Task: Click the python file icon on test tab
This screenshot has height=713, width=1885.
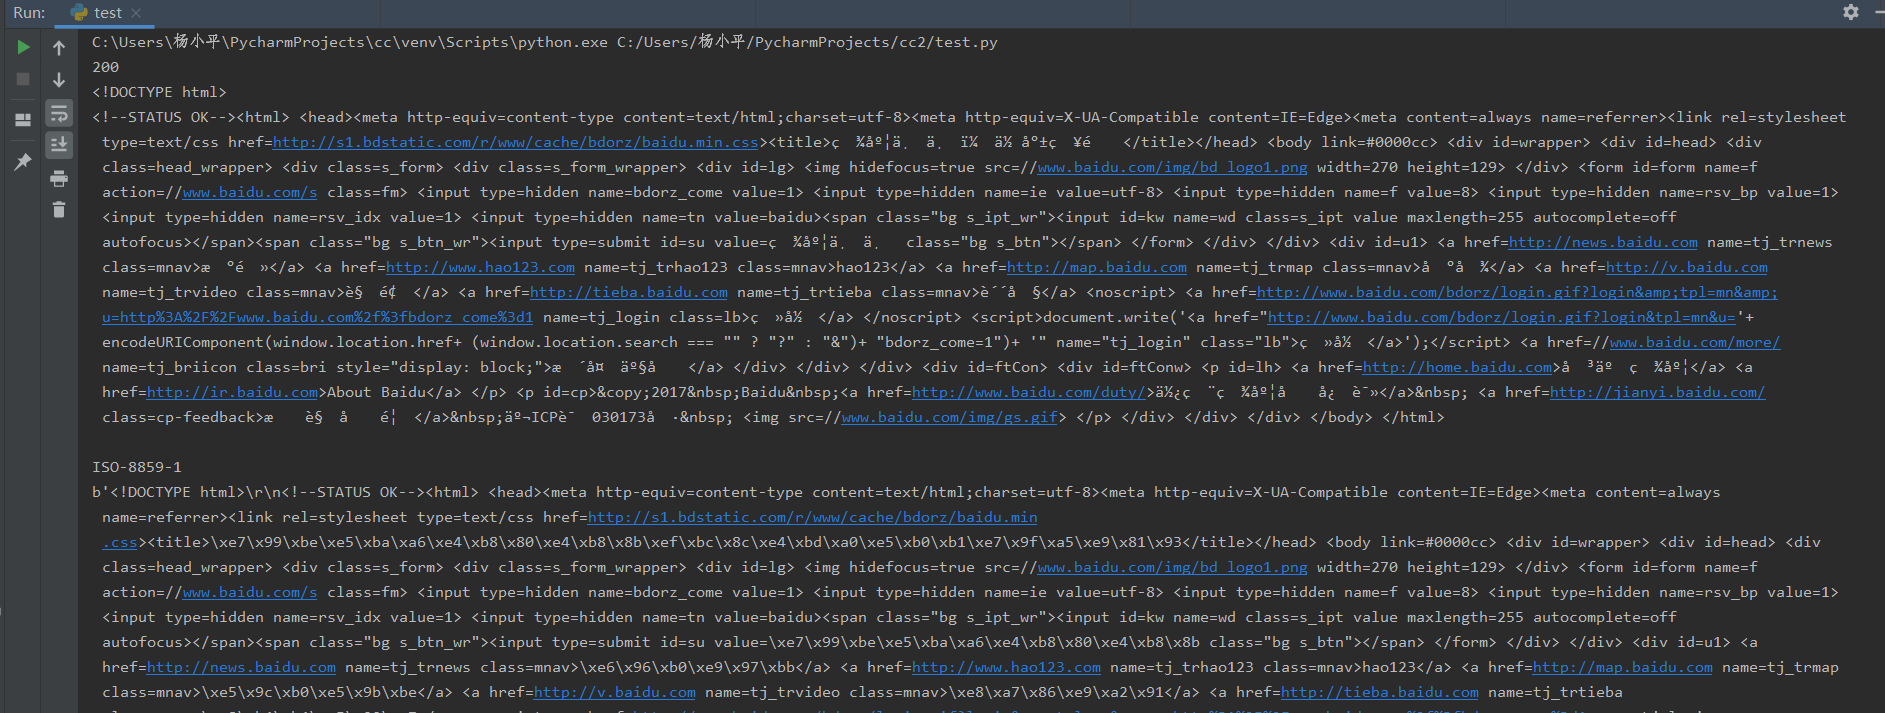Action: click(x=79, y=13)
